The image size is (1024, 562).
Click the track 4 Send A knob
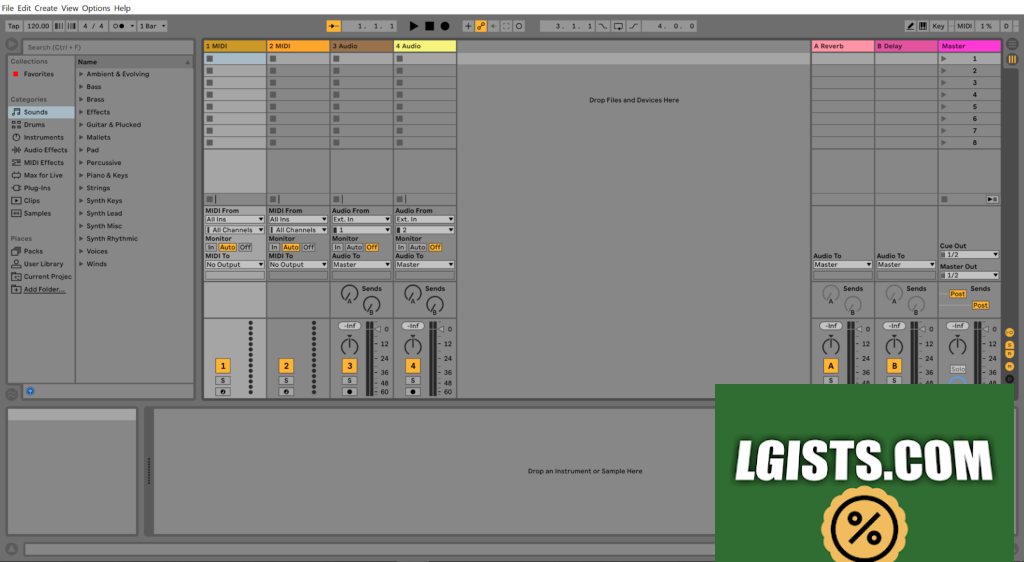coord(413,294)
